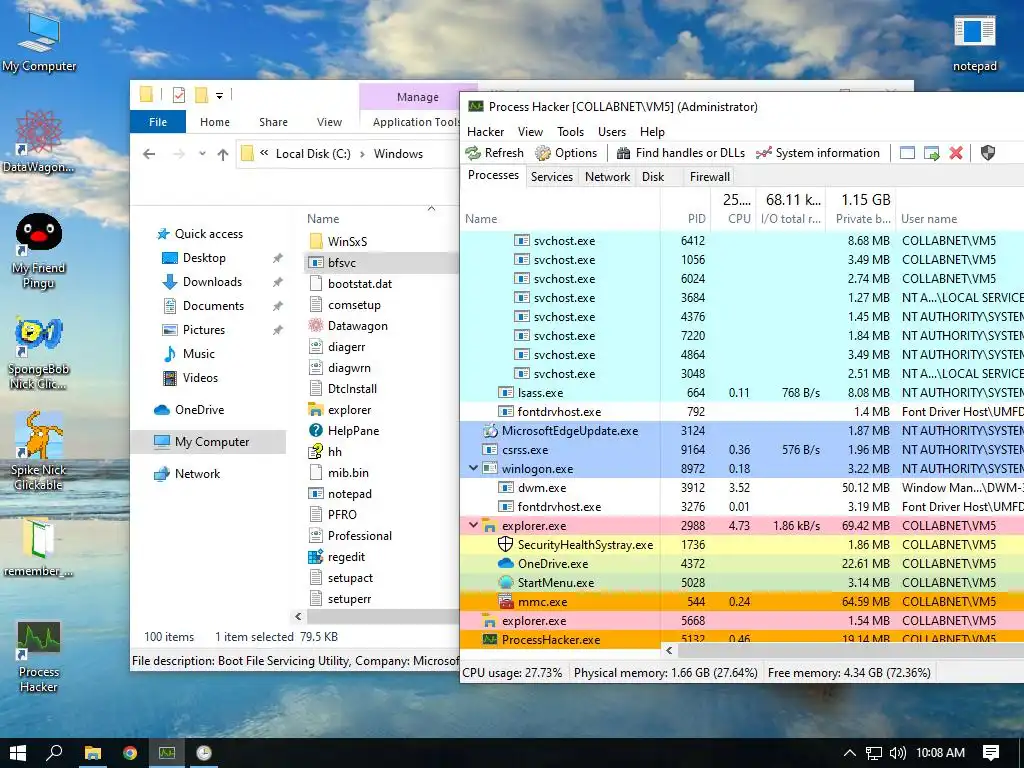Select the dwm.exe process
This screenshot has width=1024, height=768.
[742, 488]
